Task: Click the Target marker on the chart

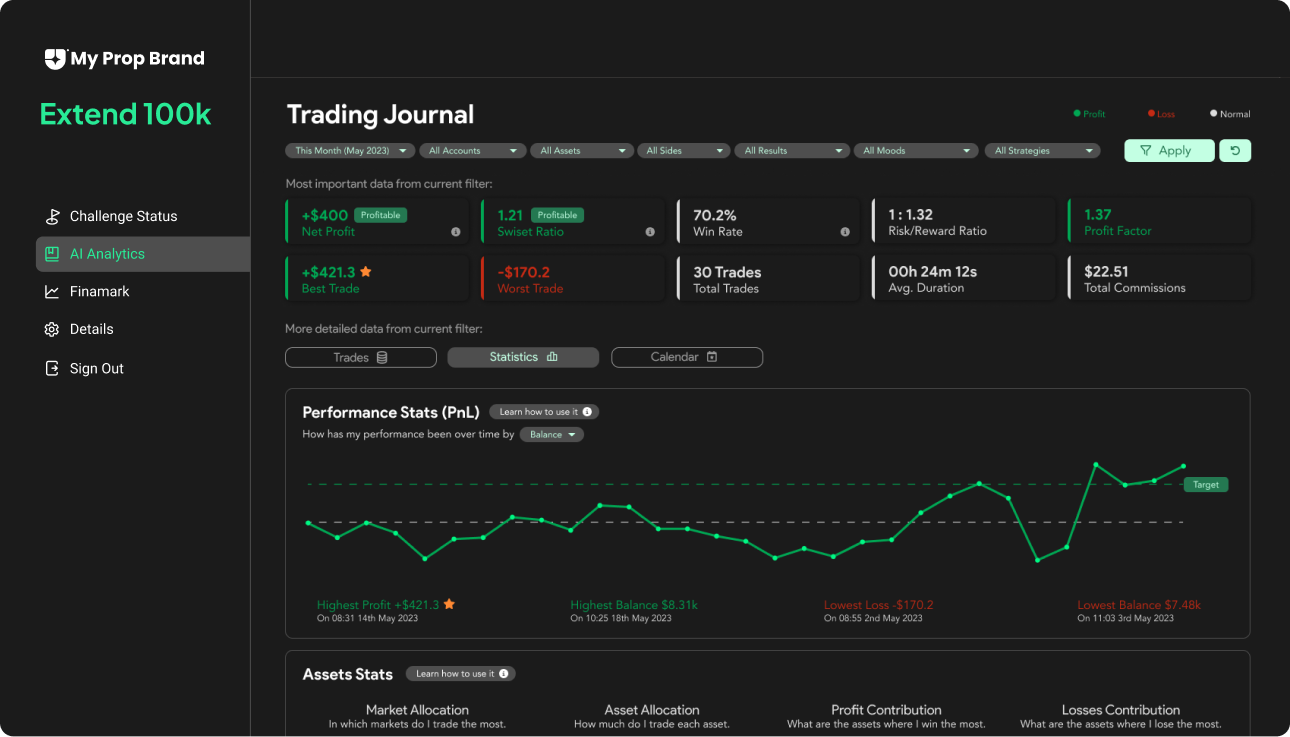Action: [x=1205, y=485]
